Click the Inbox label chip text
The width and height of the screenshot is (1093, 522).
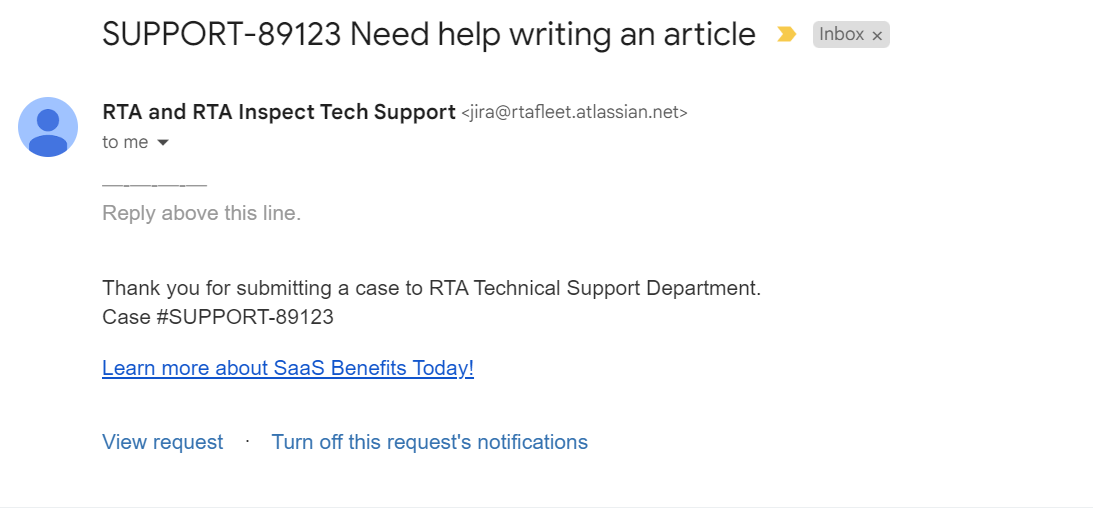pyautogui.click(x=841, y=35)
